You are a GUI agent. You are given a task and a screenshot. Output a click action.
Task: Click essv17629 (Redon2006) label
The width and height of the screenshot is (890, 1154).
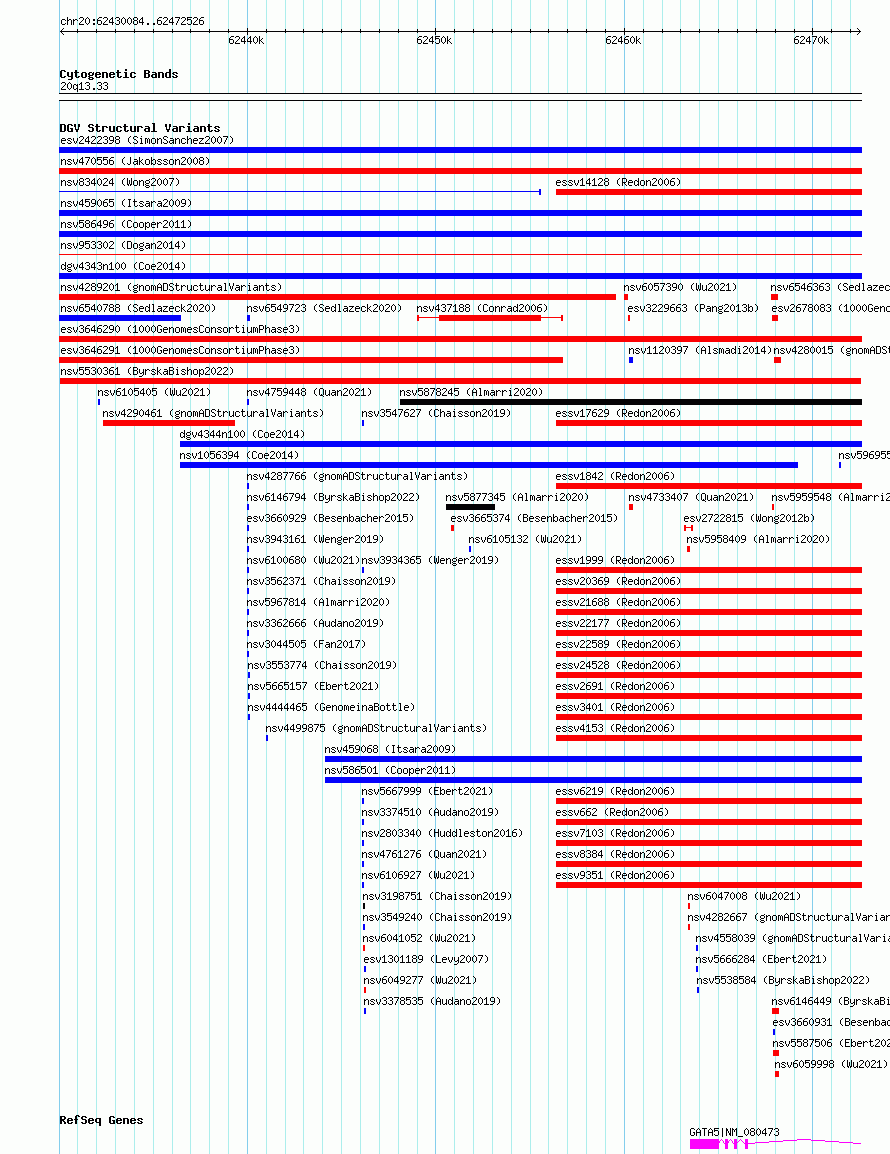pyautogui.click(x=618, y=413)
